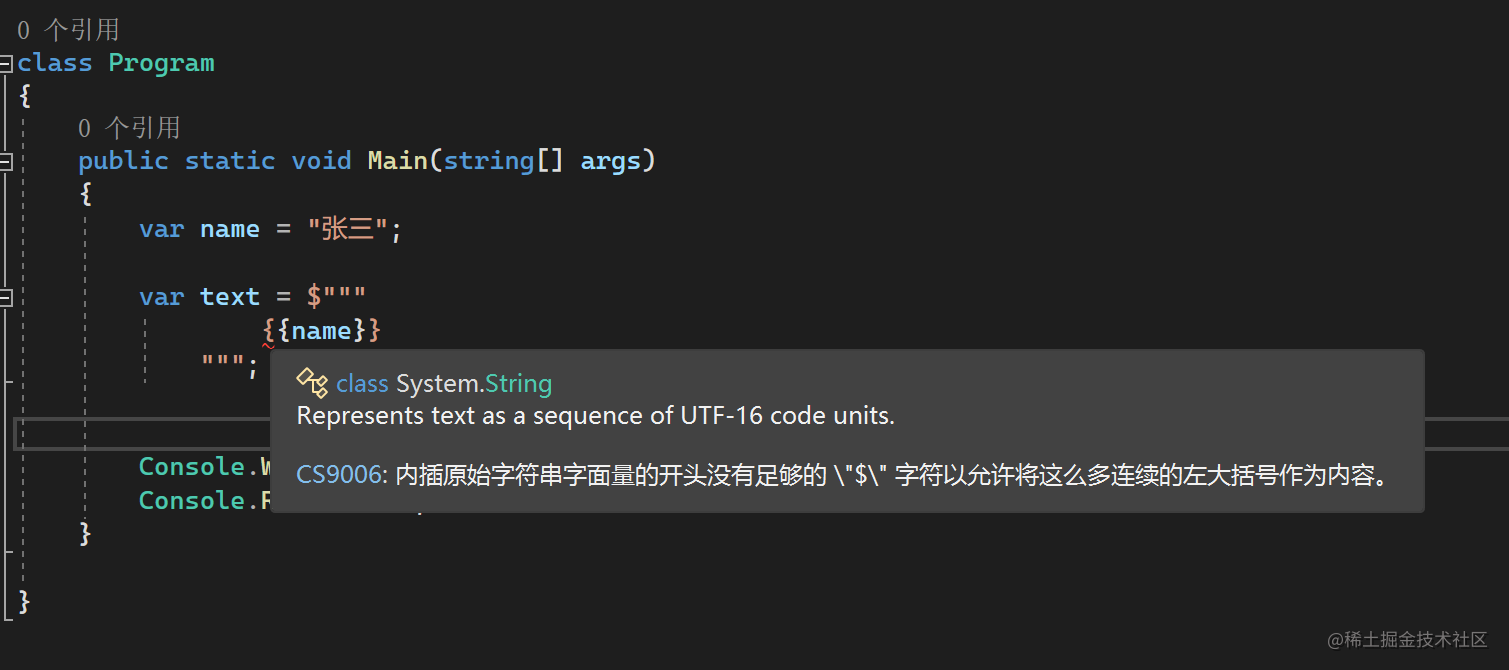
Task: Click the references CodeLens above Main method
Action: pos(129,127)
